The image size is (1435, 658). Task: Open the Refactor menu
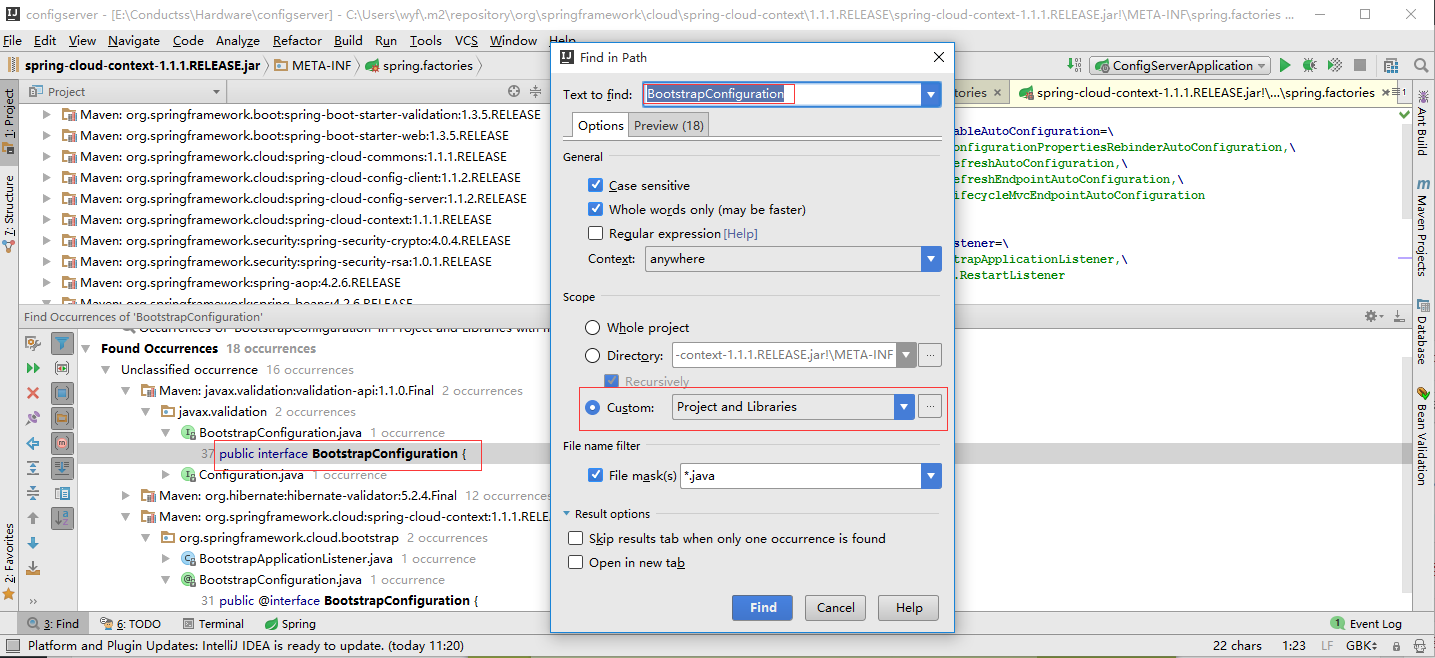coord(297,40)
